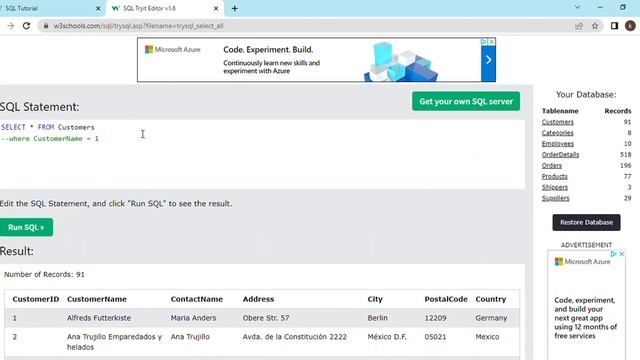Click inside the SQL statement editor

point(262,154)
